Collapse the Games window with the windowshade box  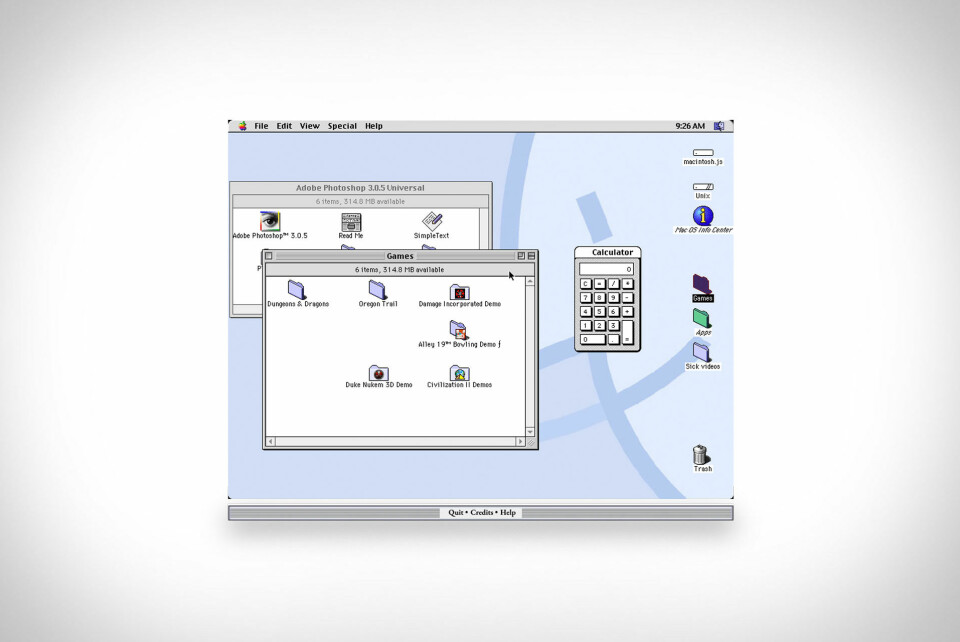[531, 256]
